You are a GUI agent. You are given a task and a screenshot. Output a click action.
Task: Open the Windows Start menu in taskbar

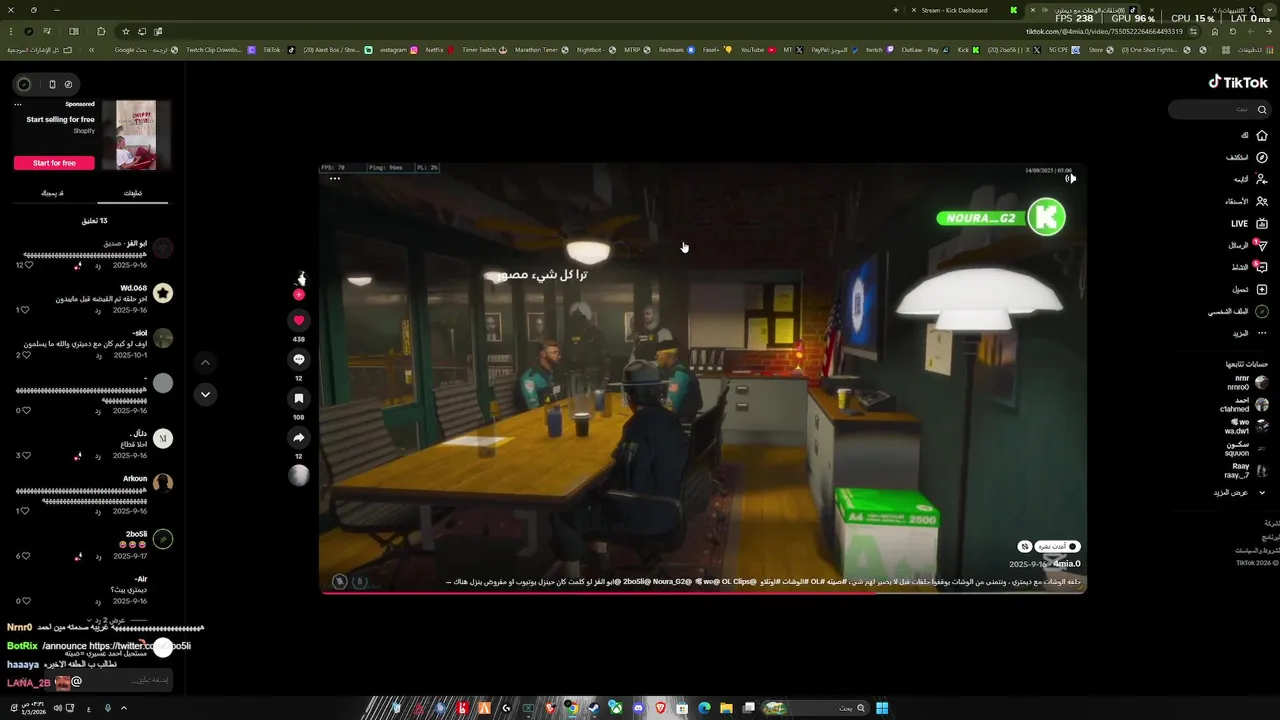point(882,708)
